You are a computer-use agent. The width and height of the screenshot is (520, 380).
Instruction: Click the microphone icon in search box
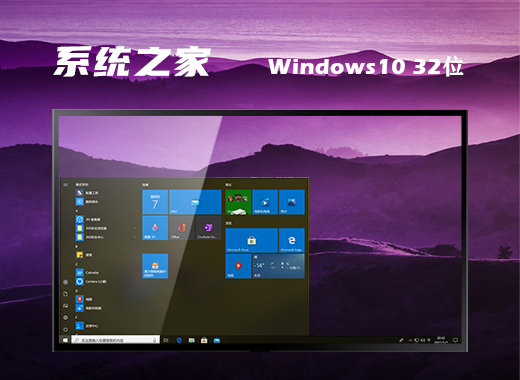point(154,340)
